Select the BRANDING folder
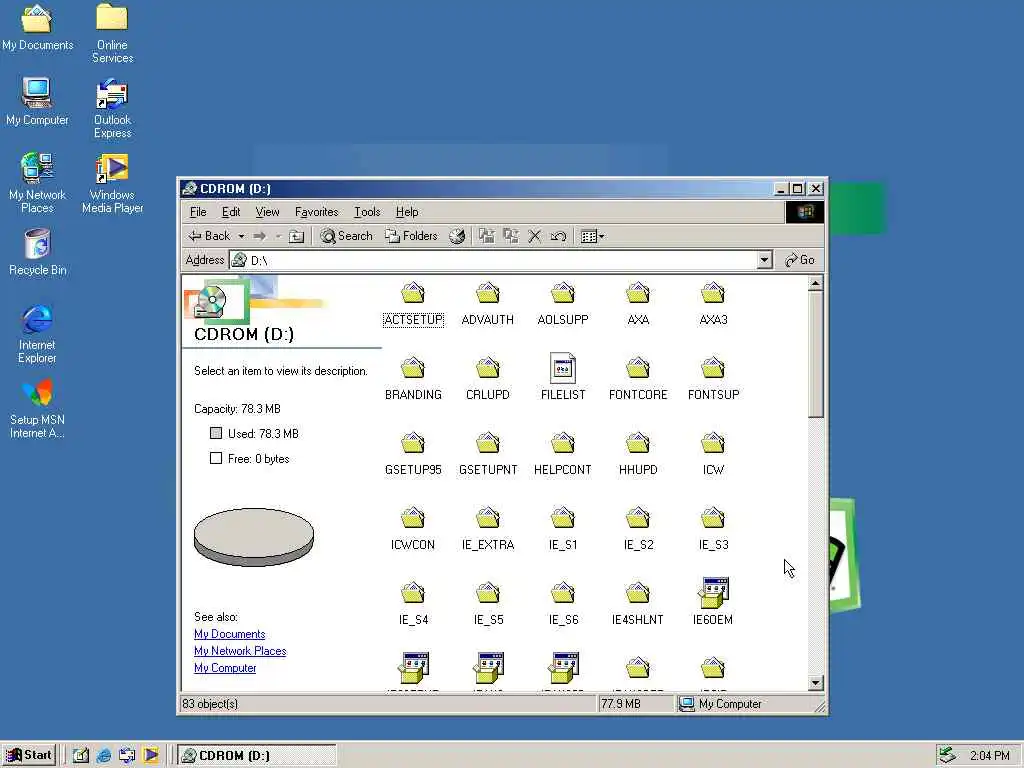Viewport: 1024px width, 768px height. (413, 379)
